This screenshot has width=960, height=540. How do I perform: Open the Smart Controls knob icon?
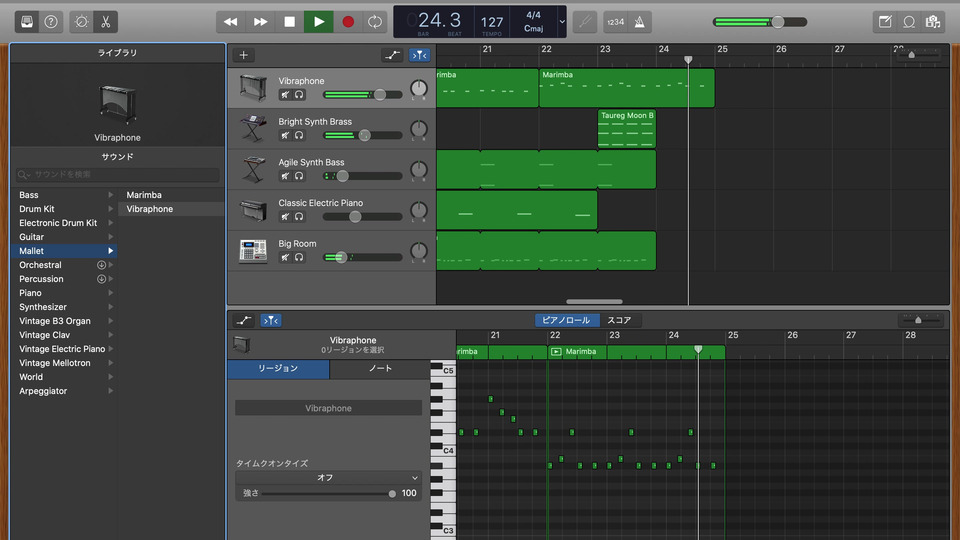tap(81, 21)
